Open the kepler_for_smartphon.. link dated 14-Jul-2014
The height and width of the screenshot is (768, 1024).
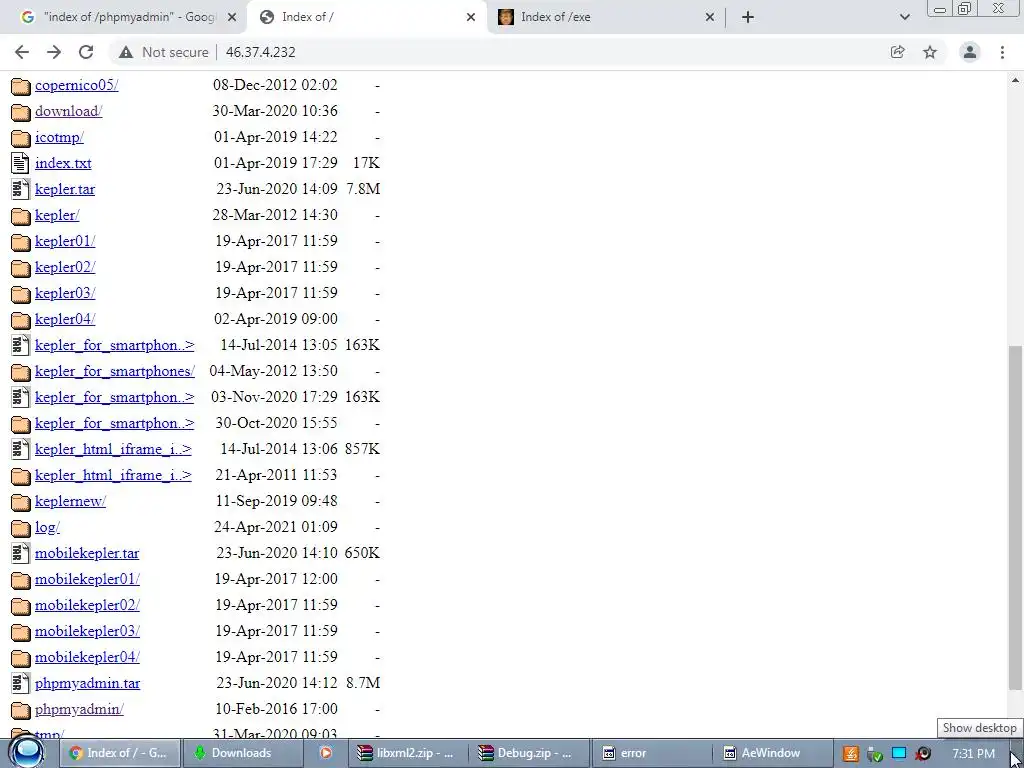tap(115, 345)
